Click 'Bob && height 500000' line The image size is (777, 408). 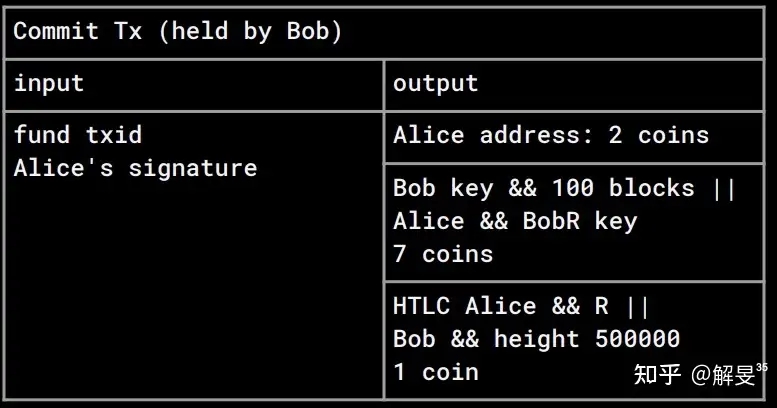pos(536,339)
